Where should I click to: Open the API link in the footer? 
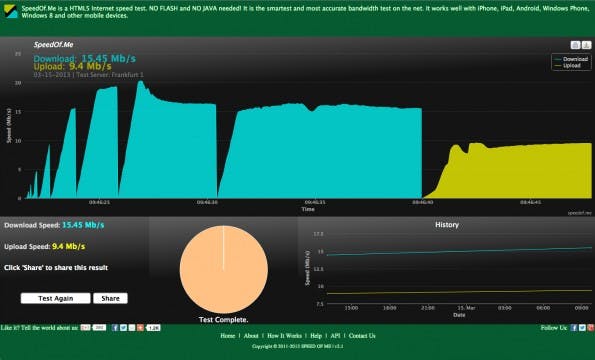click(335, 336)
